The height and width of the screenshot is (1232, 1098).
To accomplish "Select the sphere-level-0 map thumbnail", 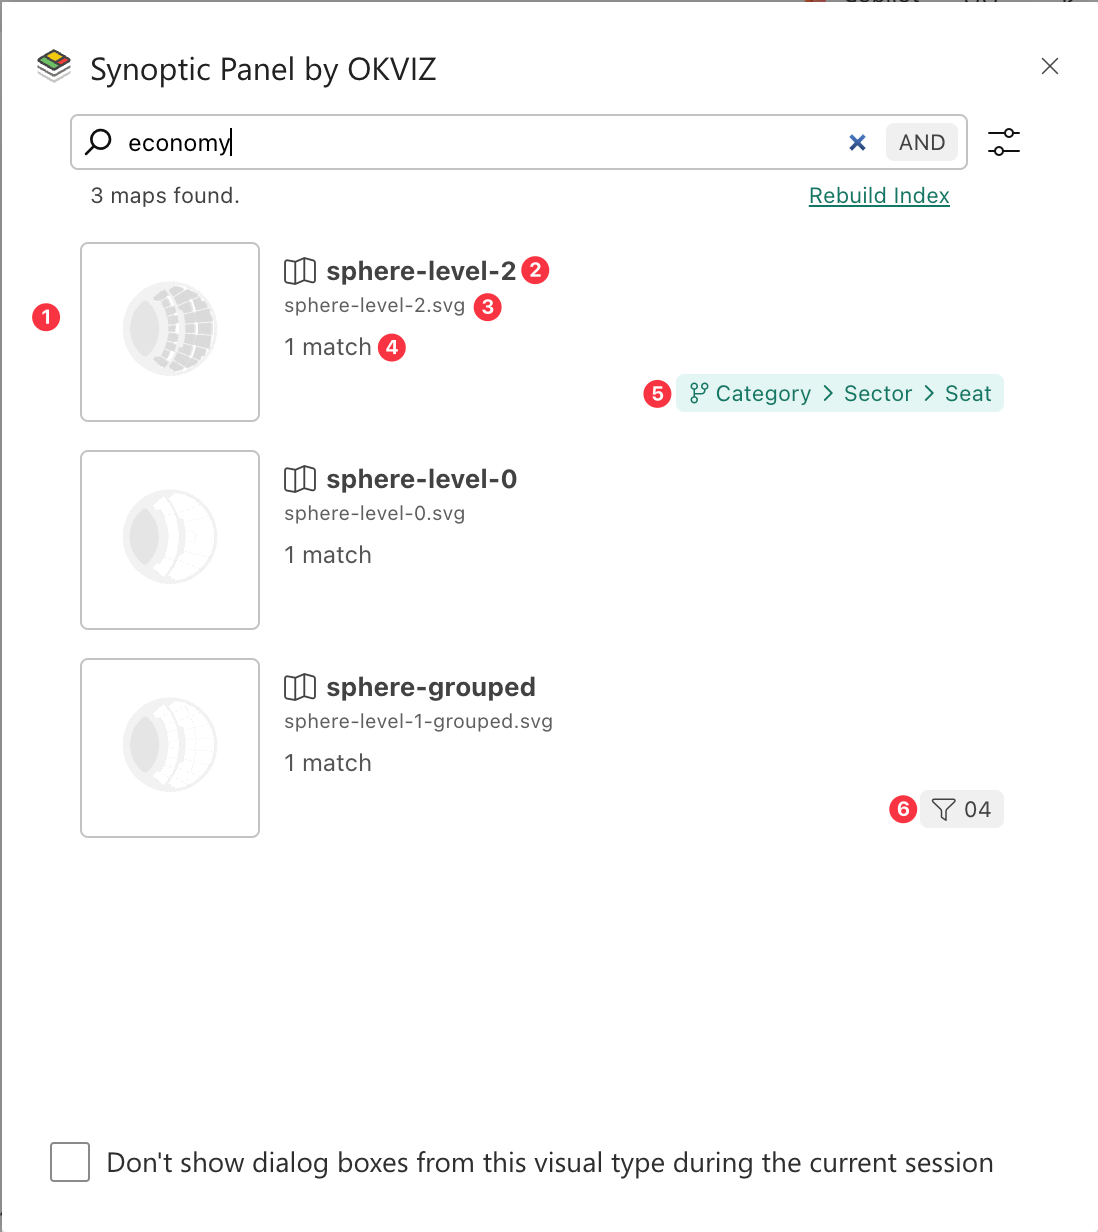I will point(170,540).
